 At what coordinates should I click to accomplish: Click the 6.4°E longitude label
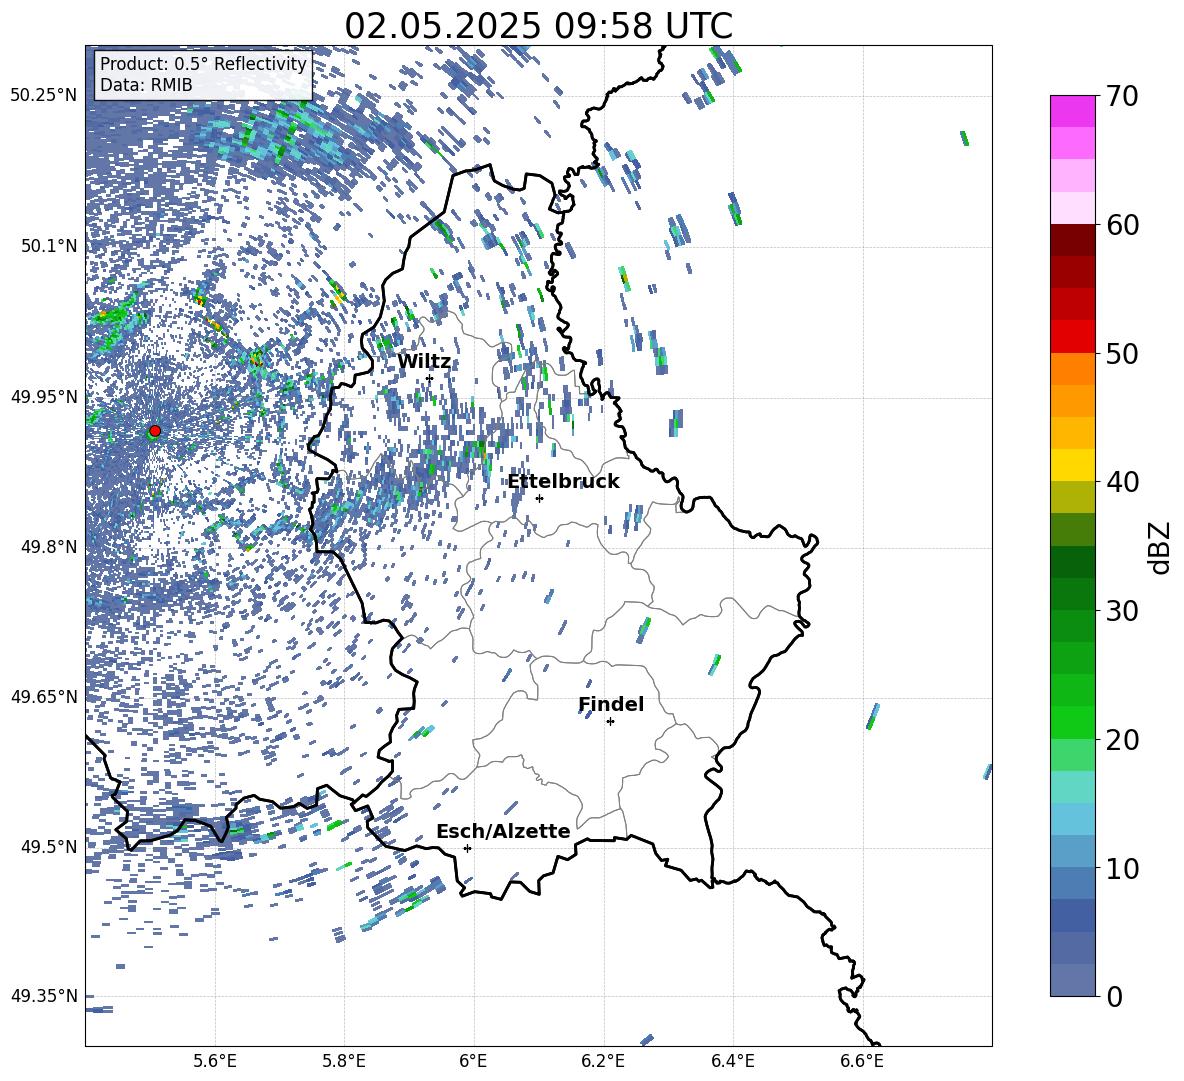[x=732, y=1061]
